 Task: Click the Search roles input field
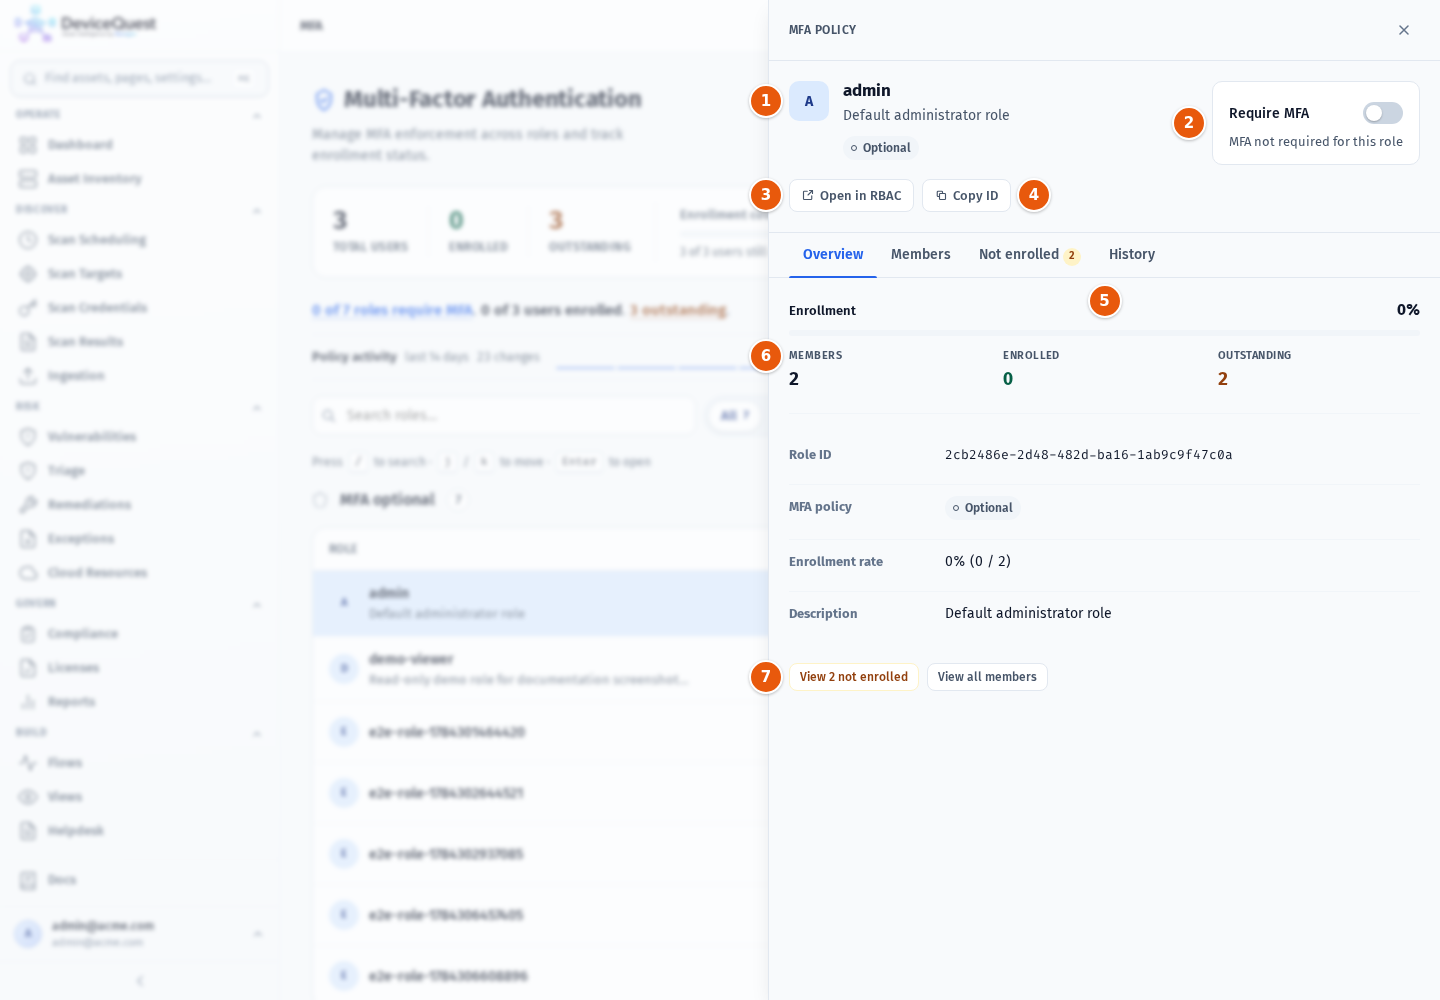504,415
